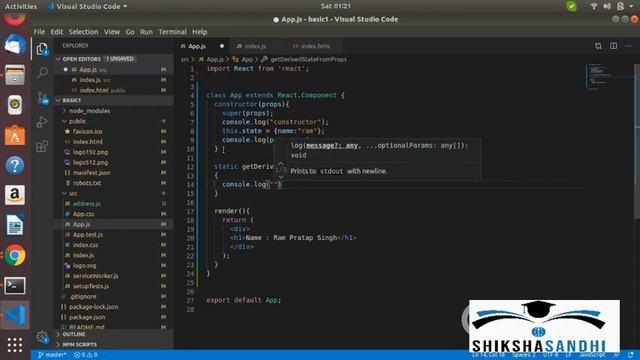Image resolution: width=640 pixels, height=360 pixels.
Task: Open the Source Control view
Action: [x=42, y=98]
